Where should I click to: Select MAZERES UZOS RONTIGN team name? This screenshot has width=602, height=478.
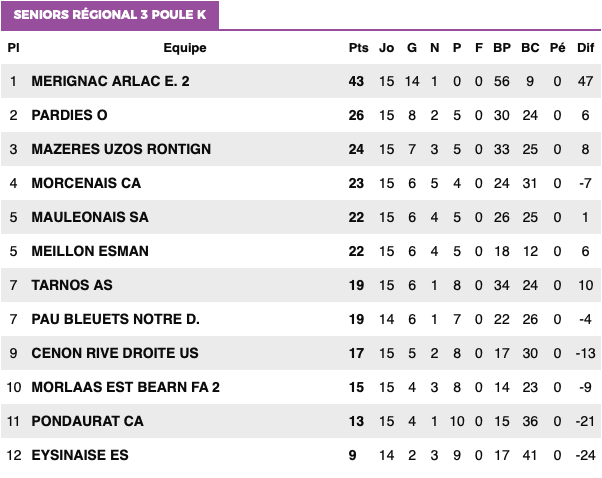click(121, 149)
